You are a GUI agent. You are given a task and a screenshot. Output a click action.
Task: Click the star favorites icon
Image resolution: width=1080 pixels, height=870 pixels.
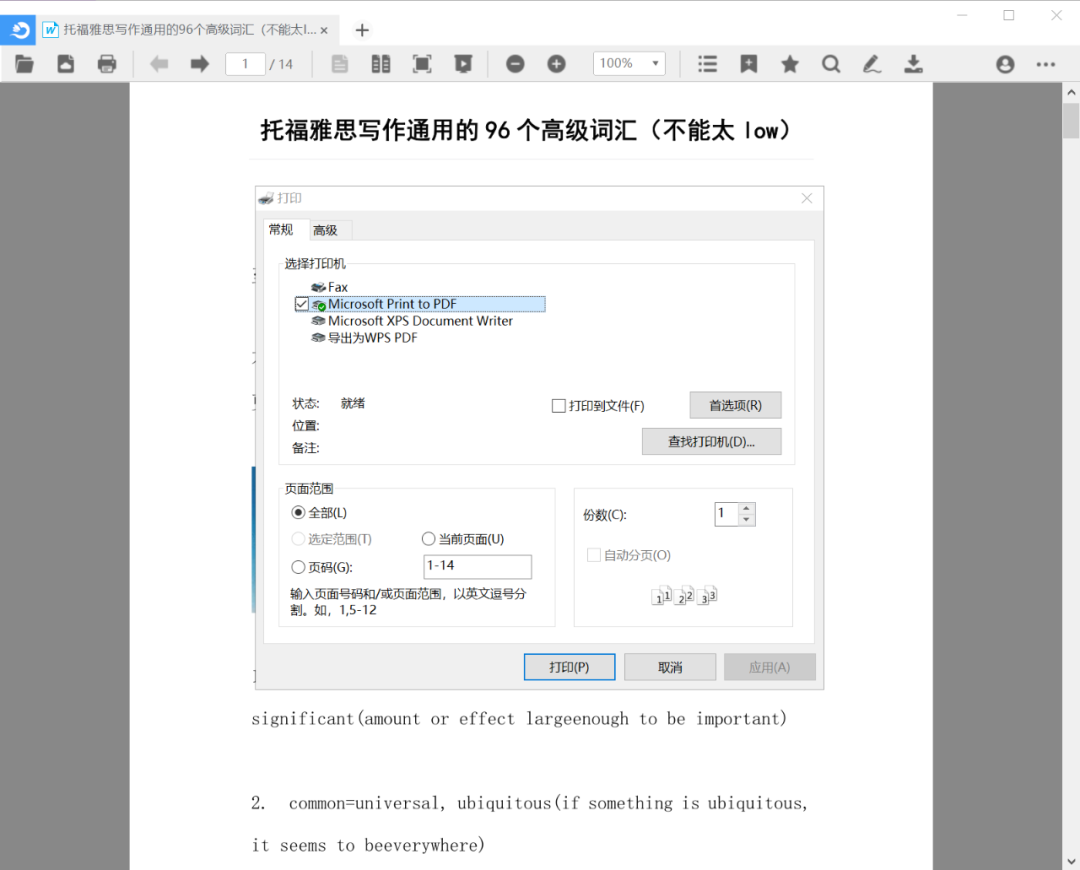click(x=790, y=64)
